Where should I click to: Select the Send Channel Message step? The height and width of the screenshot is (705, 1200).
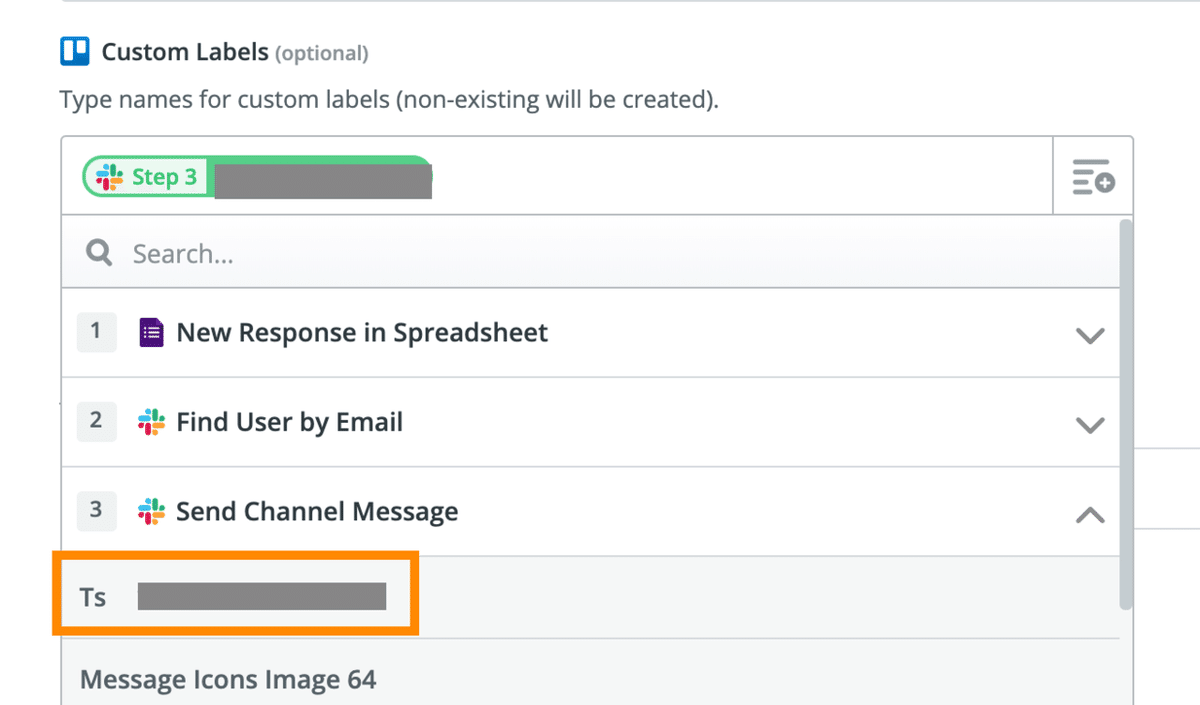click(x=317, y=512)
